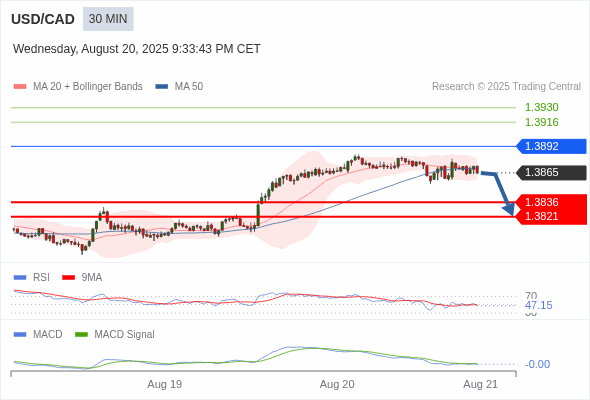
Task: Click the Aug 19 date axis label
Action: [164, 384]
